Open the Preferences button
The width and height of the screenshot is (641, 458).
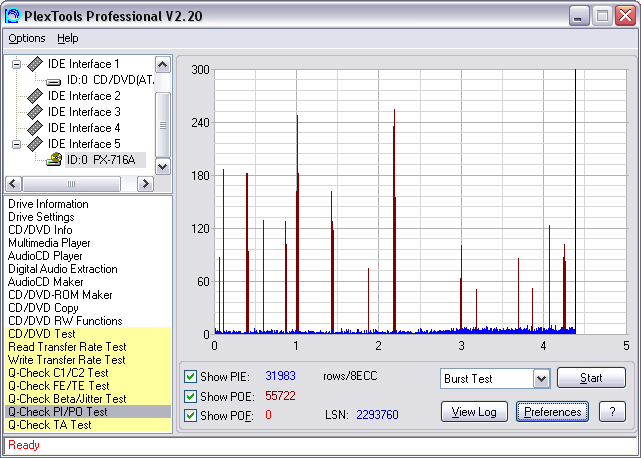(x=552, y=412)
